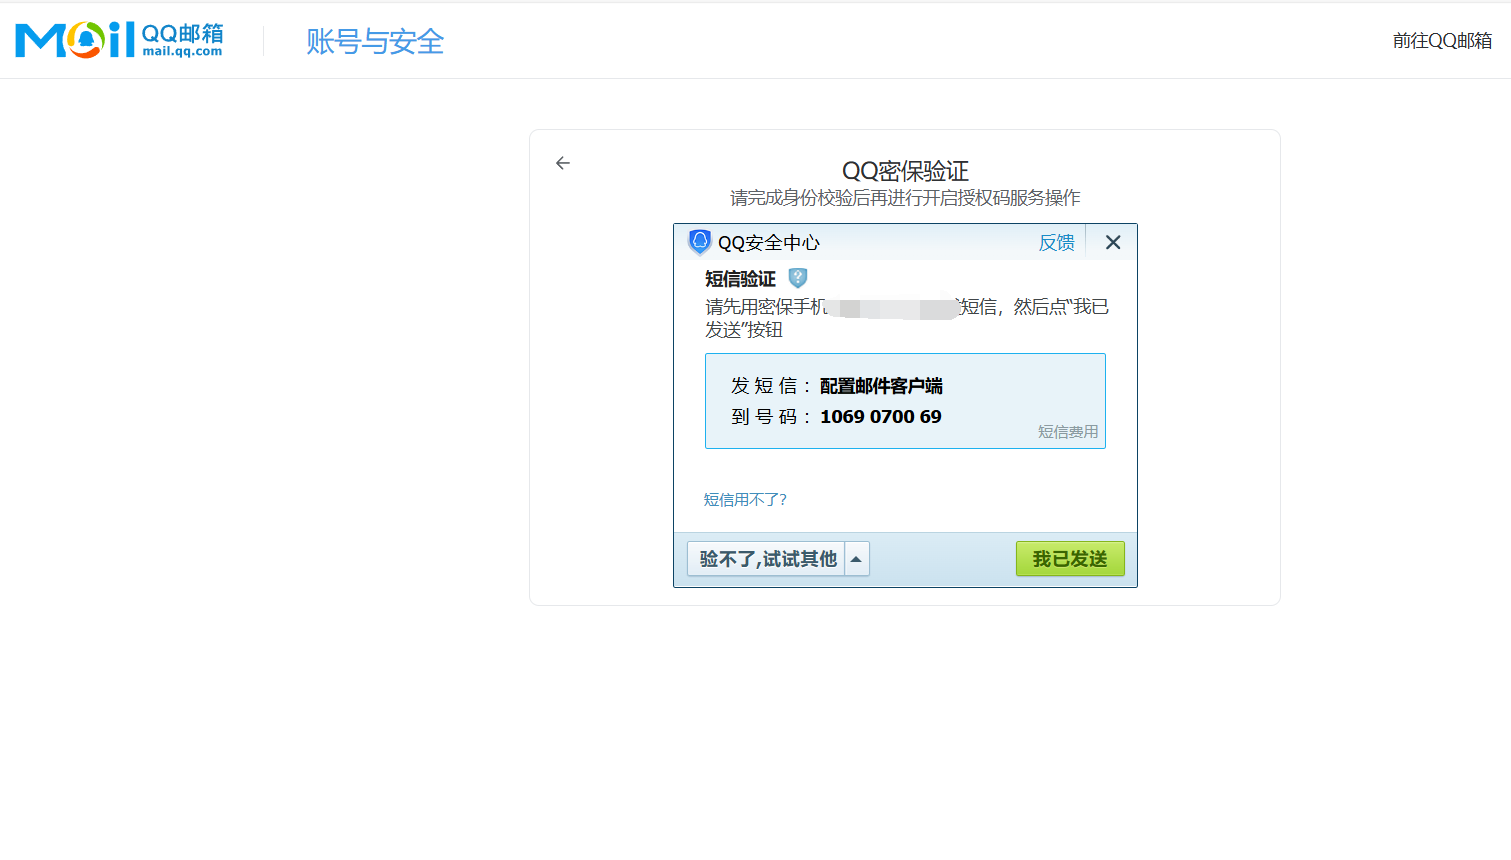Click the 短信验证 heading
This screenshot has width=1511, height=860.
point(740,279)
